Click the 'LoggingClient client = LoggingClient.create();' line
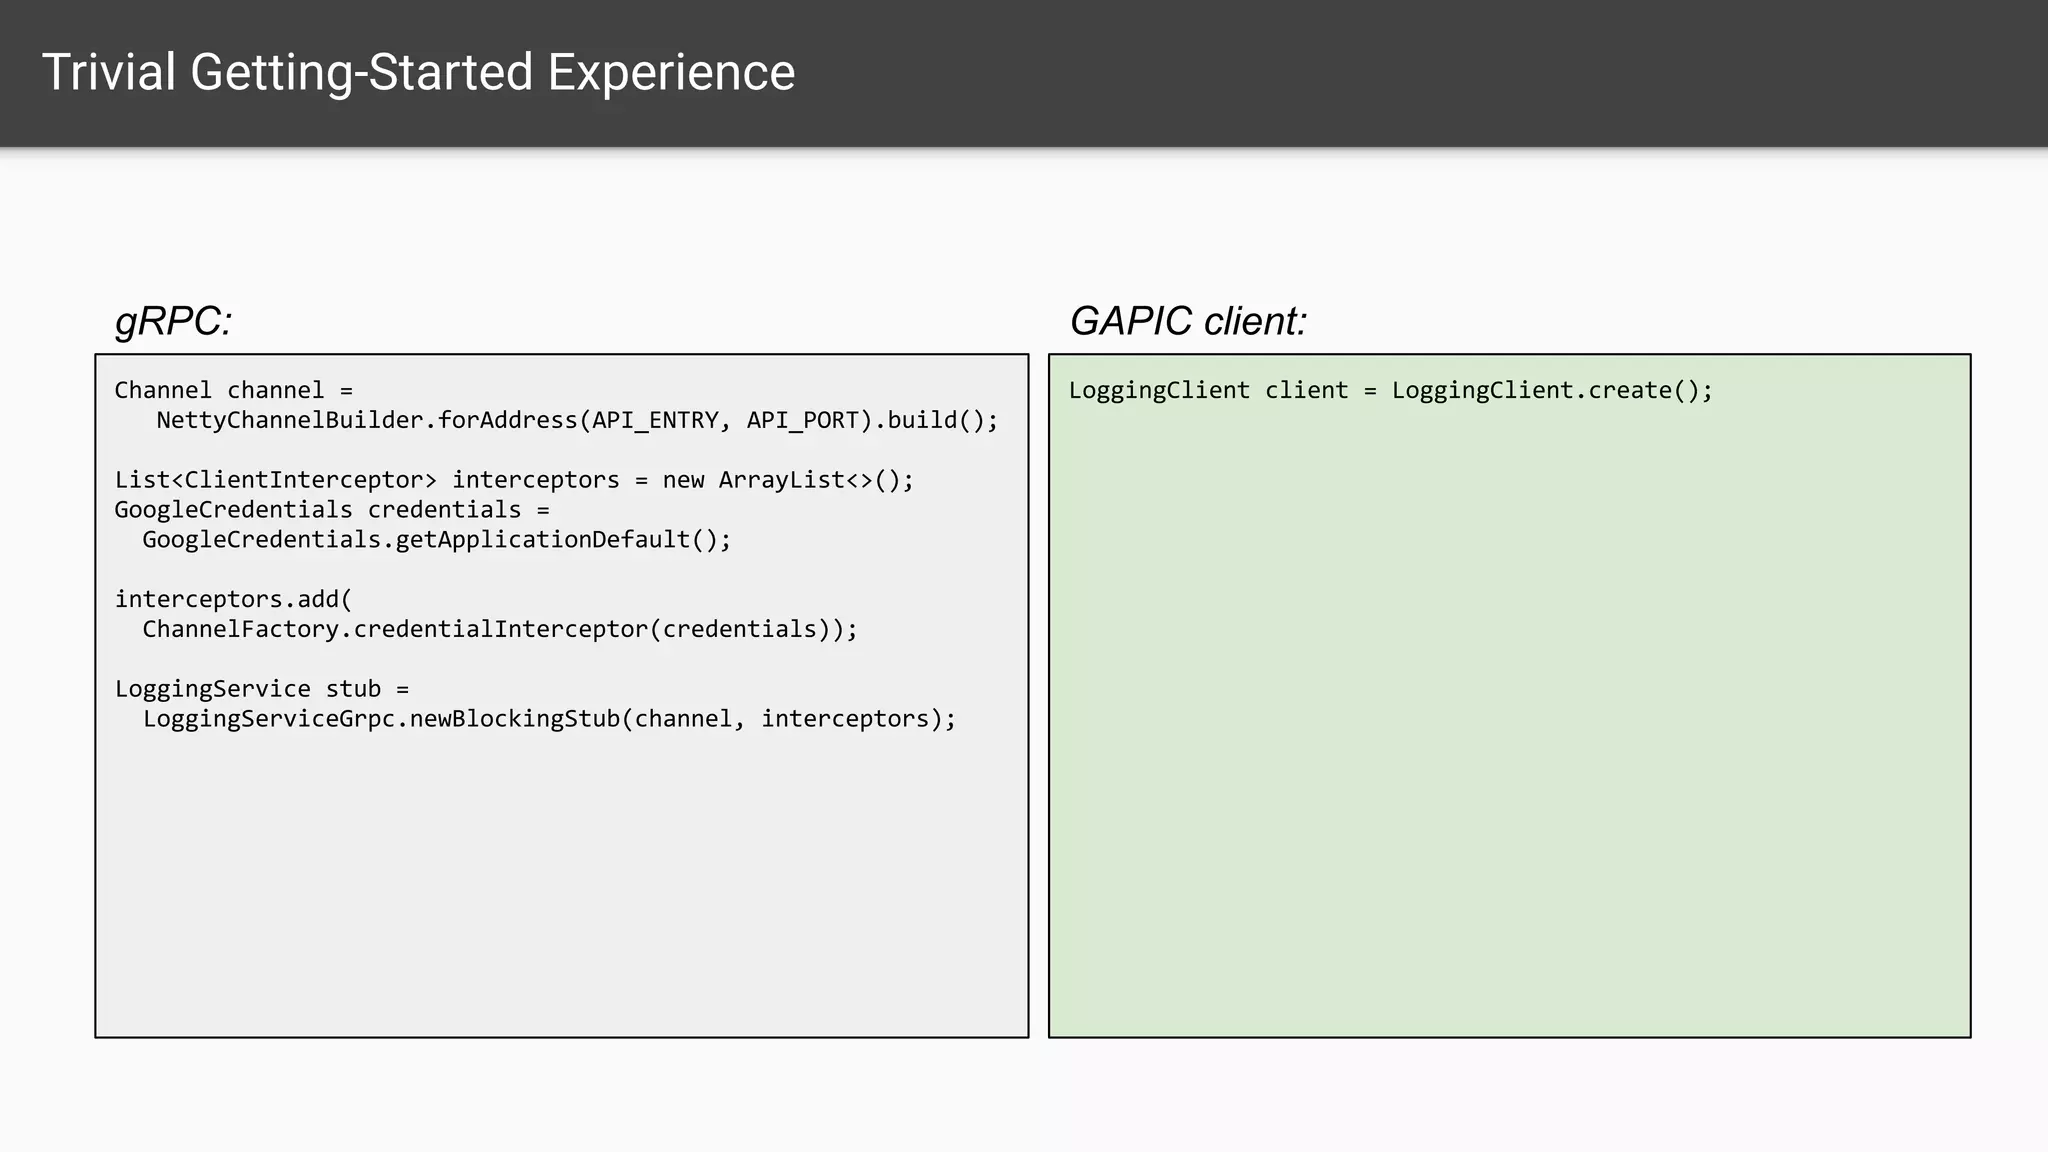This screenshot has width=2048, height=1152. click(x=1391, y=390)
